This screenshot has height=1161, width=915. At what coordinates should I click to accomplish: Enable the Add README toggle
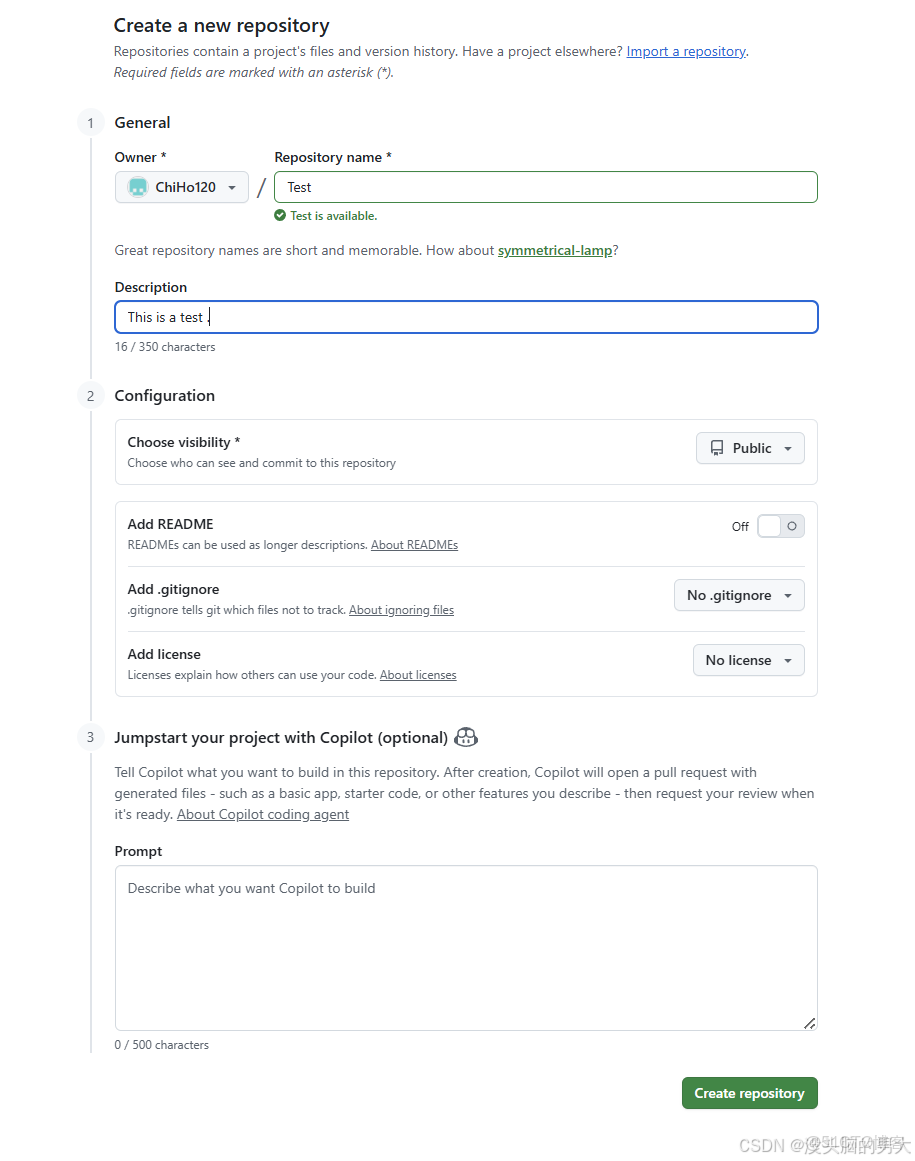pos(780,525)
